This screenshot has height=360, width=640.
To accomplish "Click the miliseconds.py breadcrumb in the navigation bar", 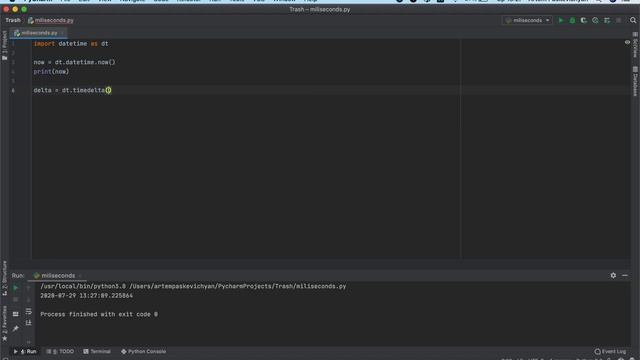I will pyautogui.click(x=51, y=20).
